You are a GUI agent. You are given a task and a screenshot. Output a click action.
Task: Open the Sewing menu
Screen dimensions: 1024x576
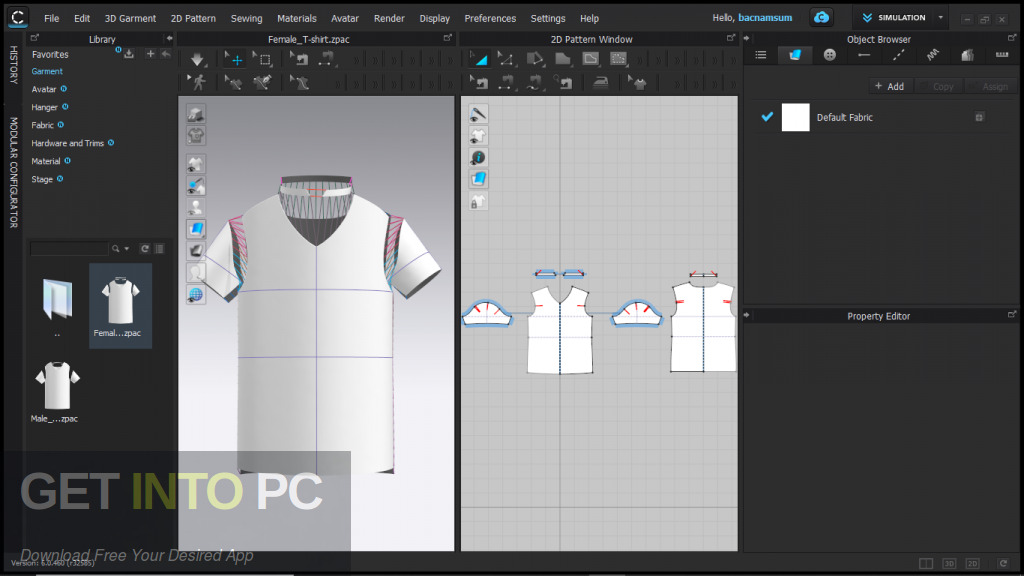(x=246, y=18)
